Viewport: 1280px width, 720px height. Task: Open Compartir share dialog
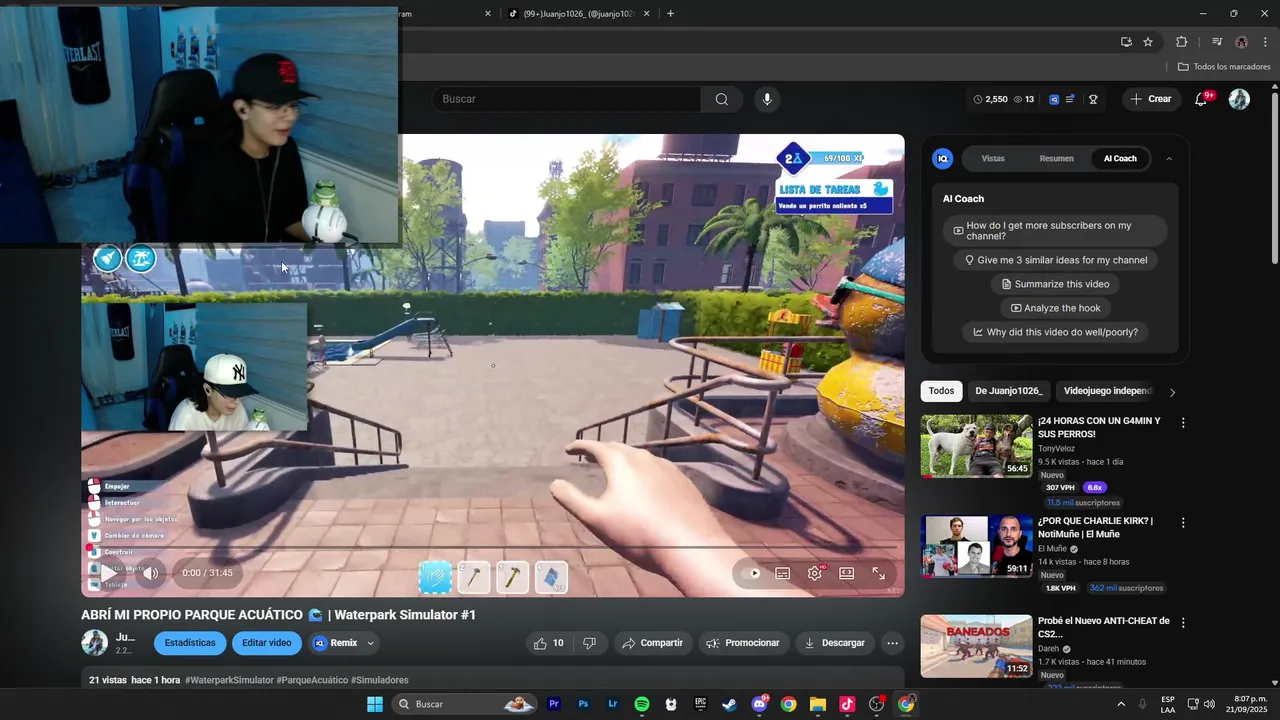tap(652, 643)
